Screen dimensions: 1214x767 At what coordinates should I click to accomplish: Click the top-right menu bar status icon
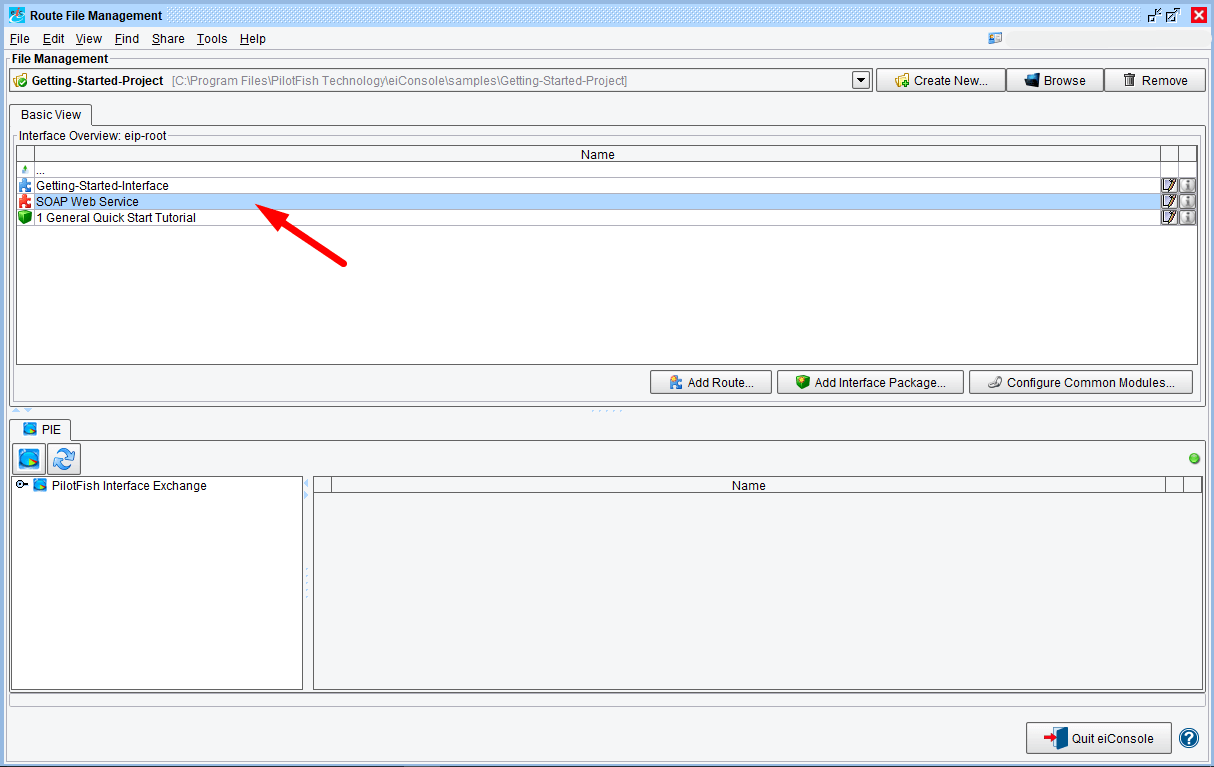(995, 39)
